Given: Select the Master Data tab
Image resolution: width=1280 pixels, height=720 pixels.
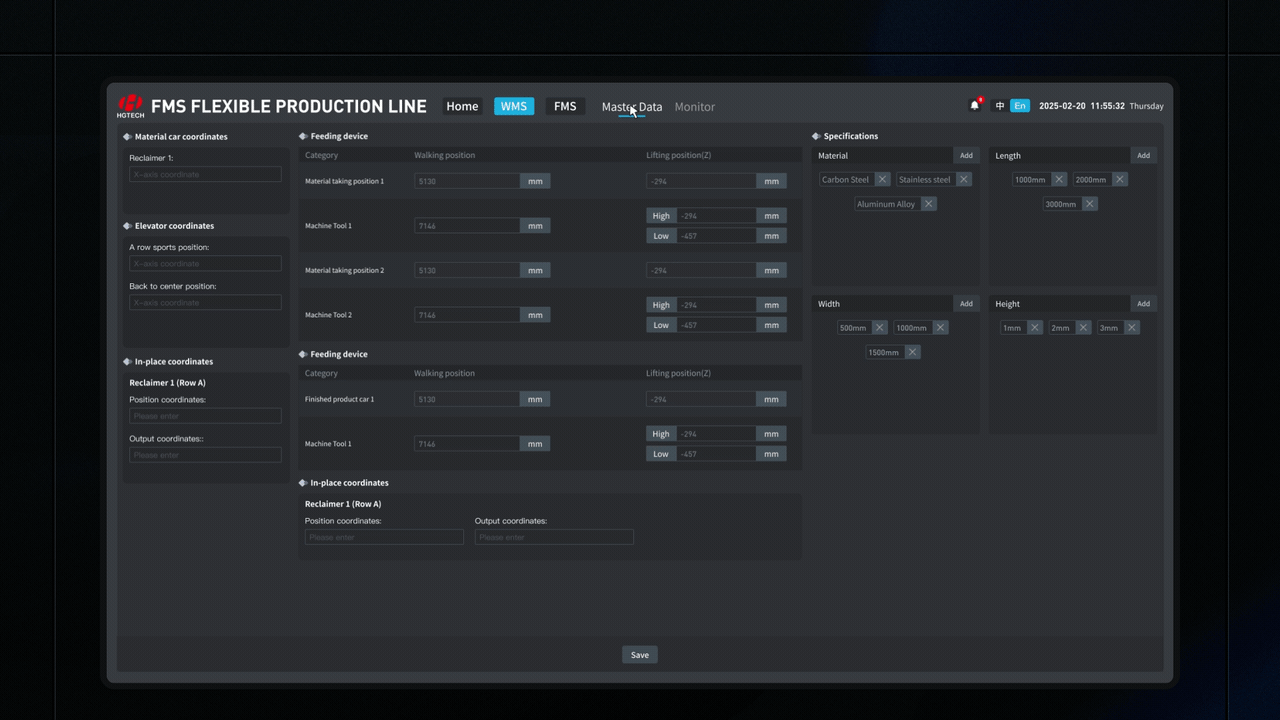Looking at the screenshot, I should (632, 107).
